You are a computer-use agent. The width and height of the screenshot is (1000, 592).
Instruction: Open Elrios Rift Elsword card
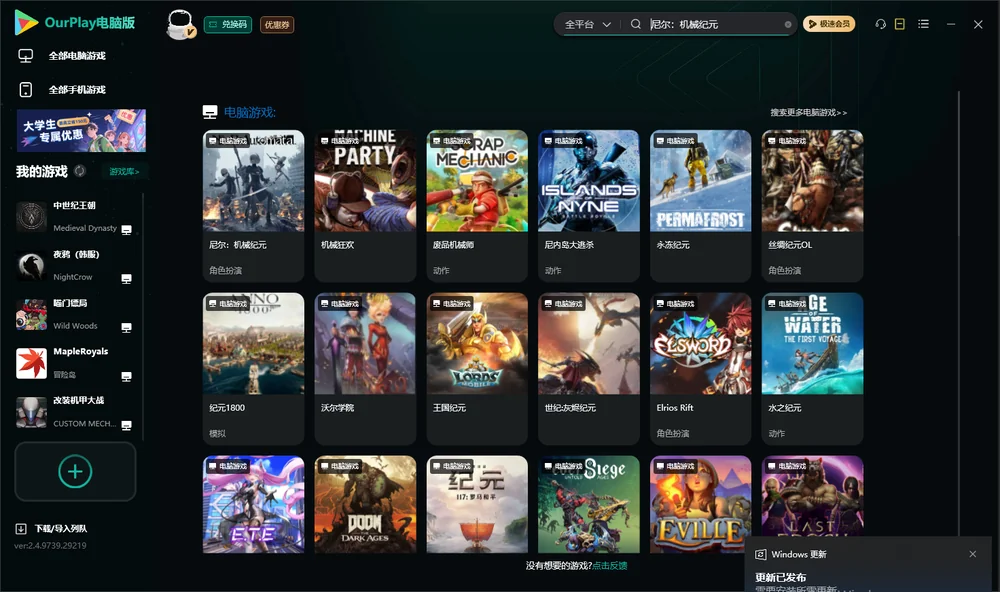(700, 368)
